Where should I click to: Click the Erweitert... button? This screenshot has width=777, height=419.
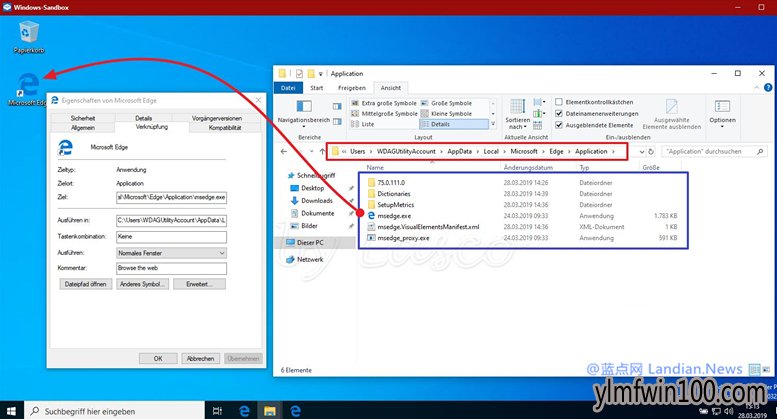pos(199,284)
